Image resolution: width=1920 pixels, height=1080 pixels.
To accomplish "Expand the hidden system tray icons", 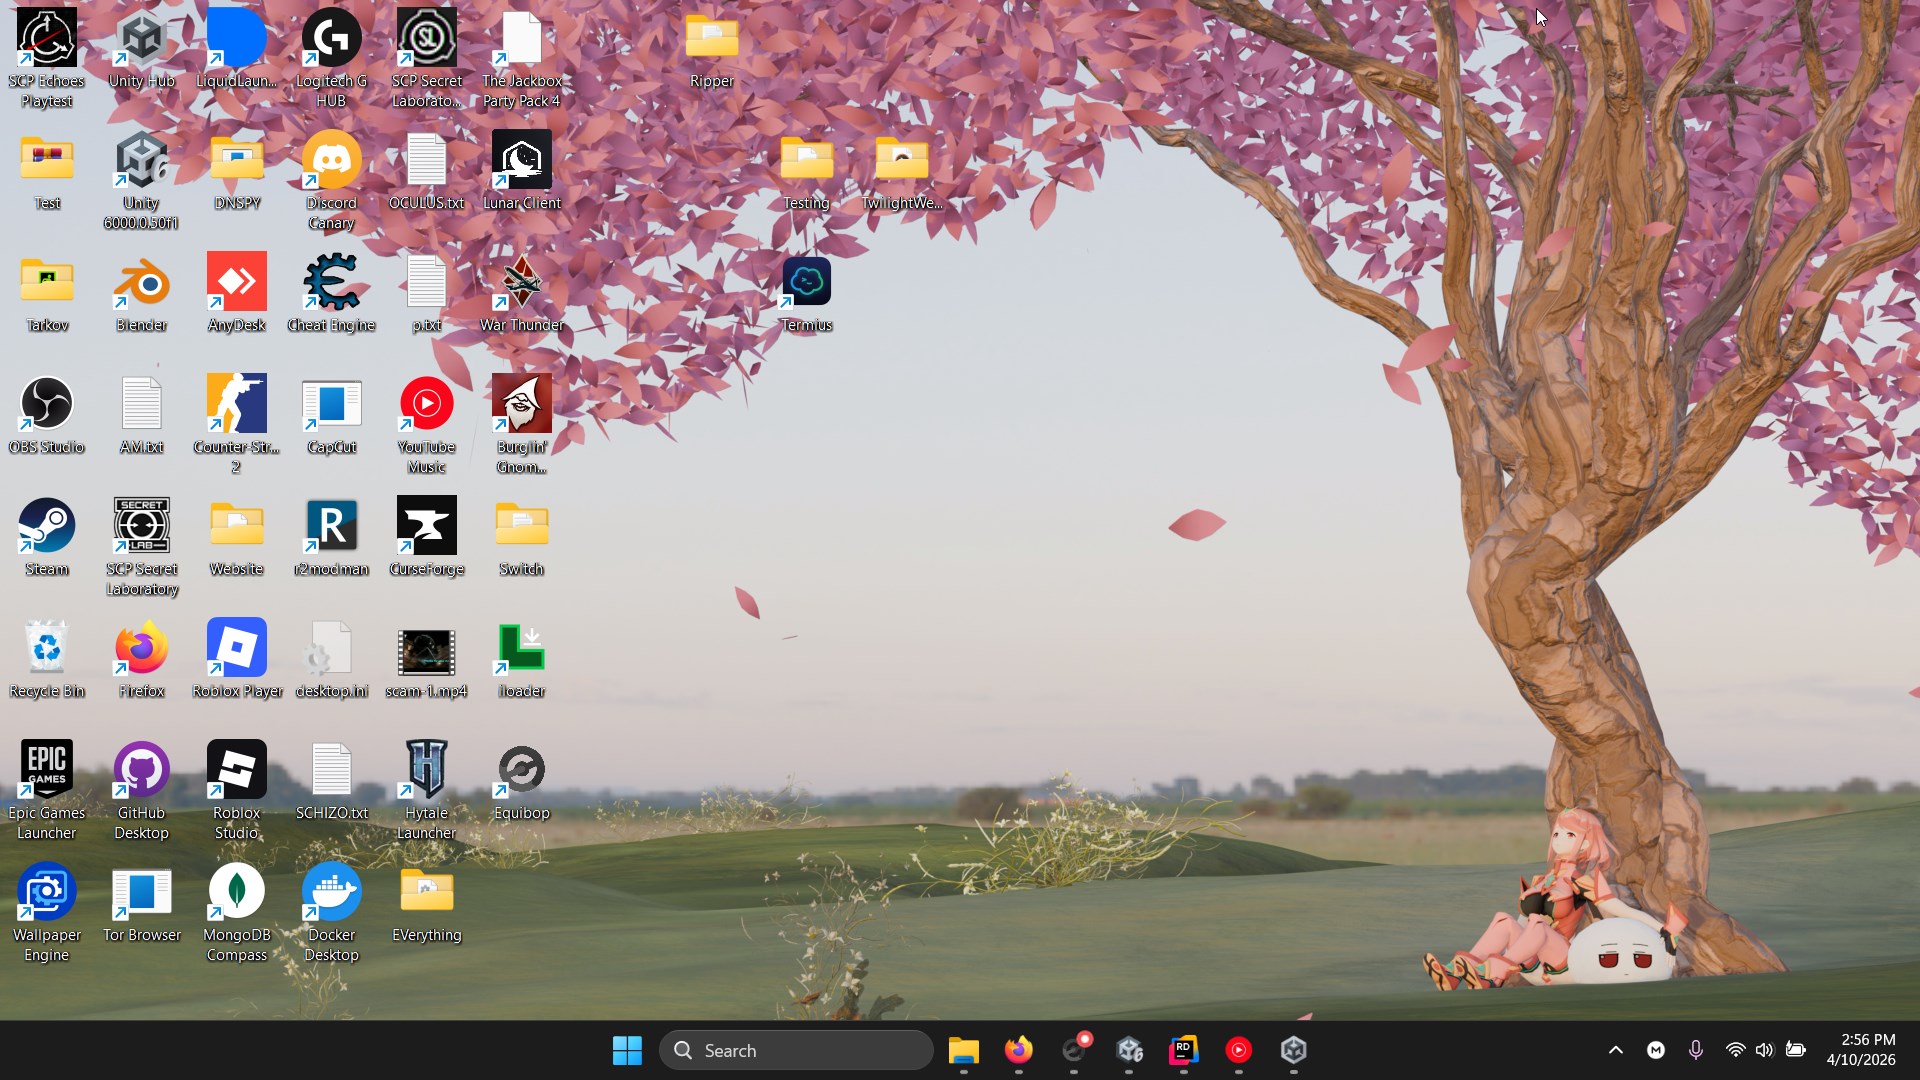I will [x=1616, y=1050].
